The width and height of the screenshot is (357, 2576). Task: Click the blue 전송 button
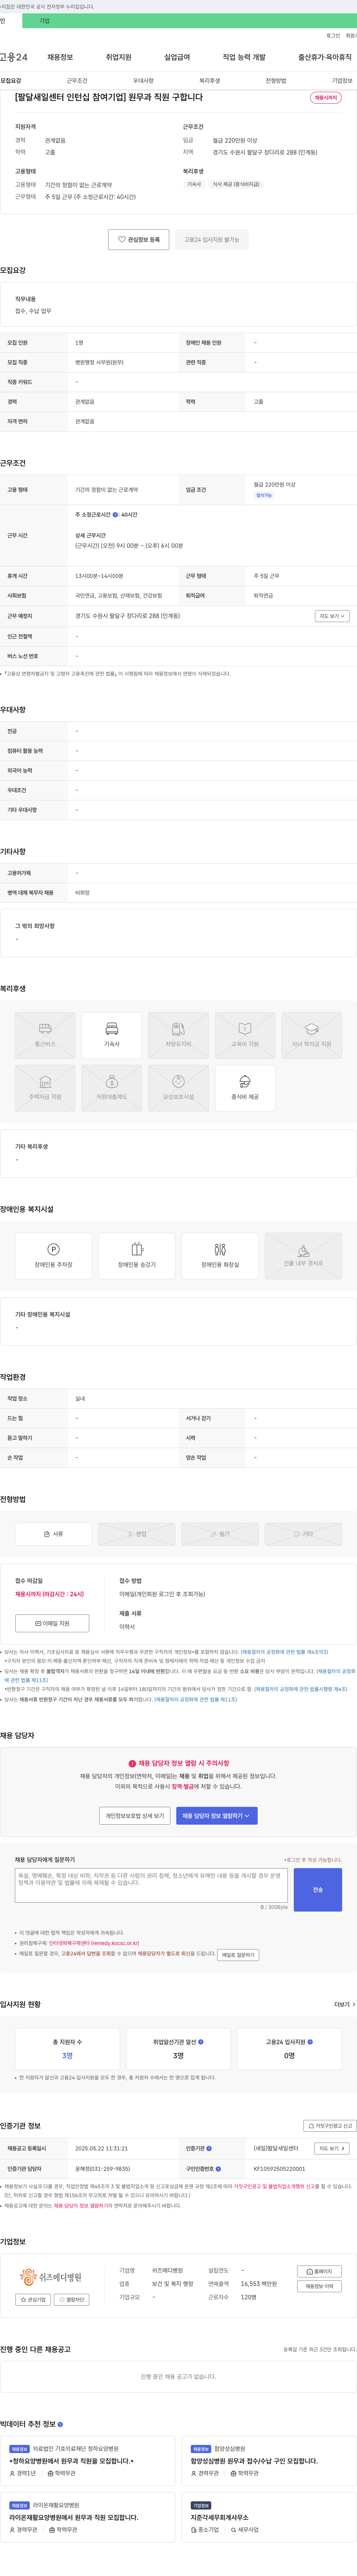(x=318, y=1890)
